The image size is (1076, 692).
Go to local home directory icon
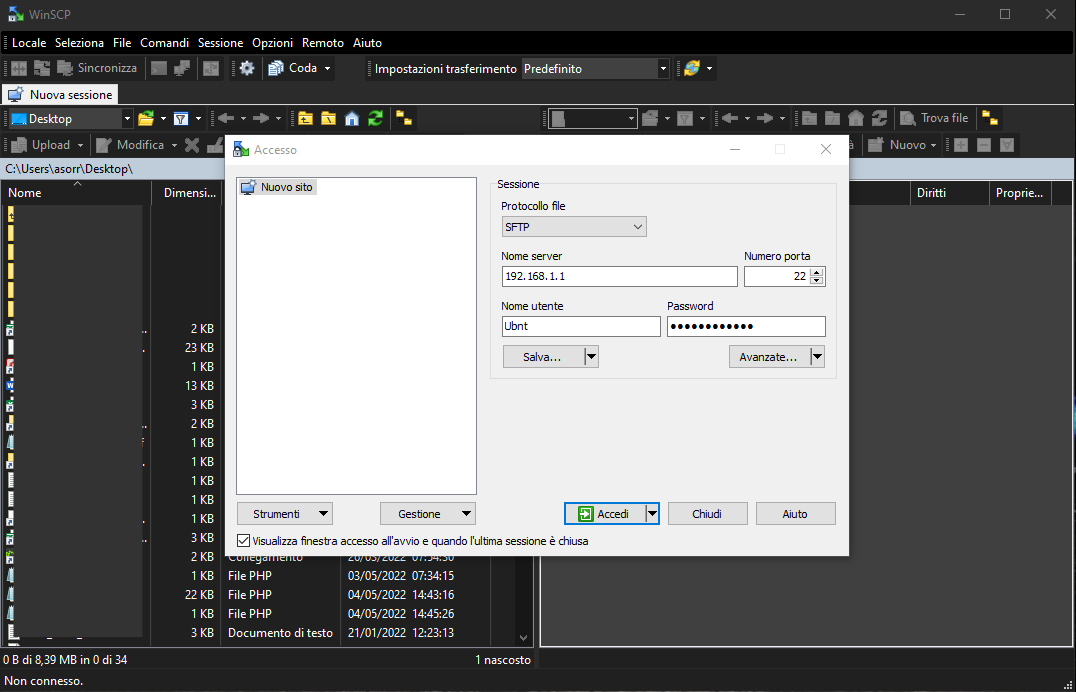[352, 119]
